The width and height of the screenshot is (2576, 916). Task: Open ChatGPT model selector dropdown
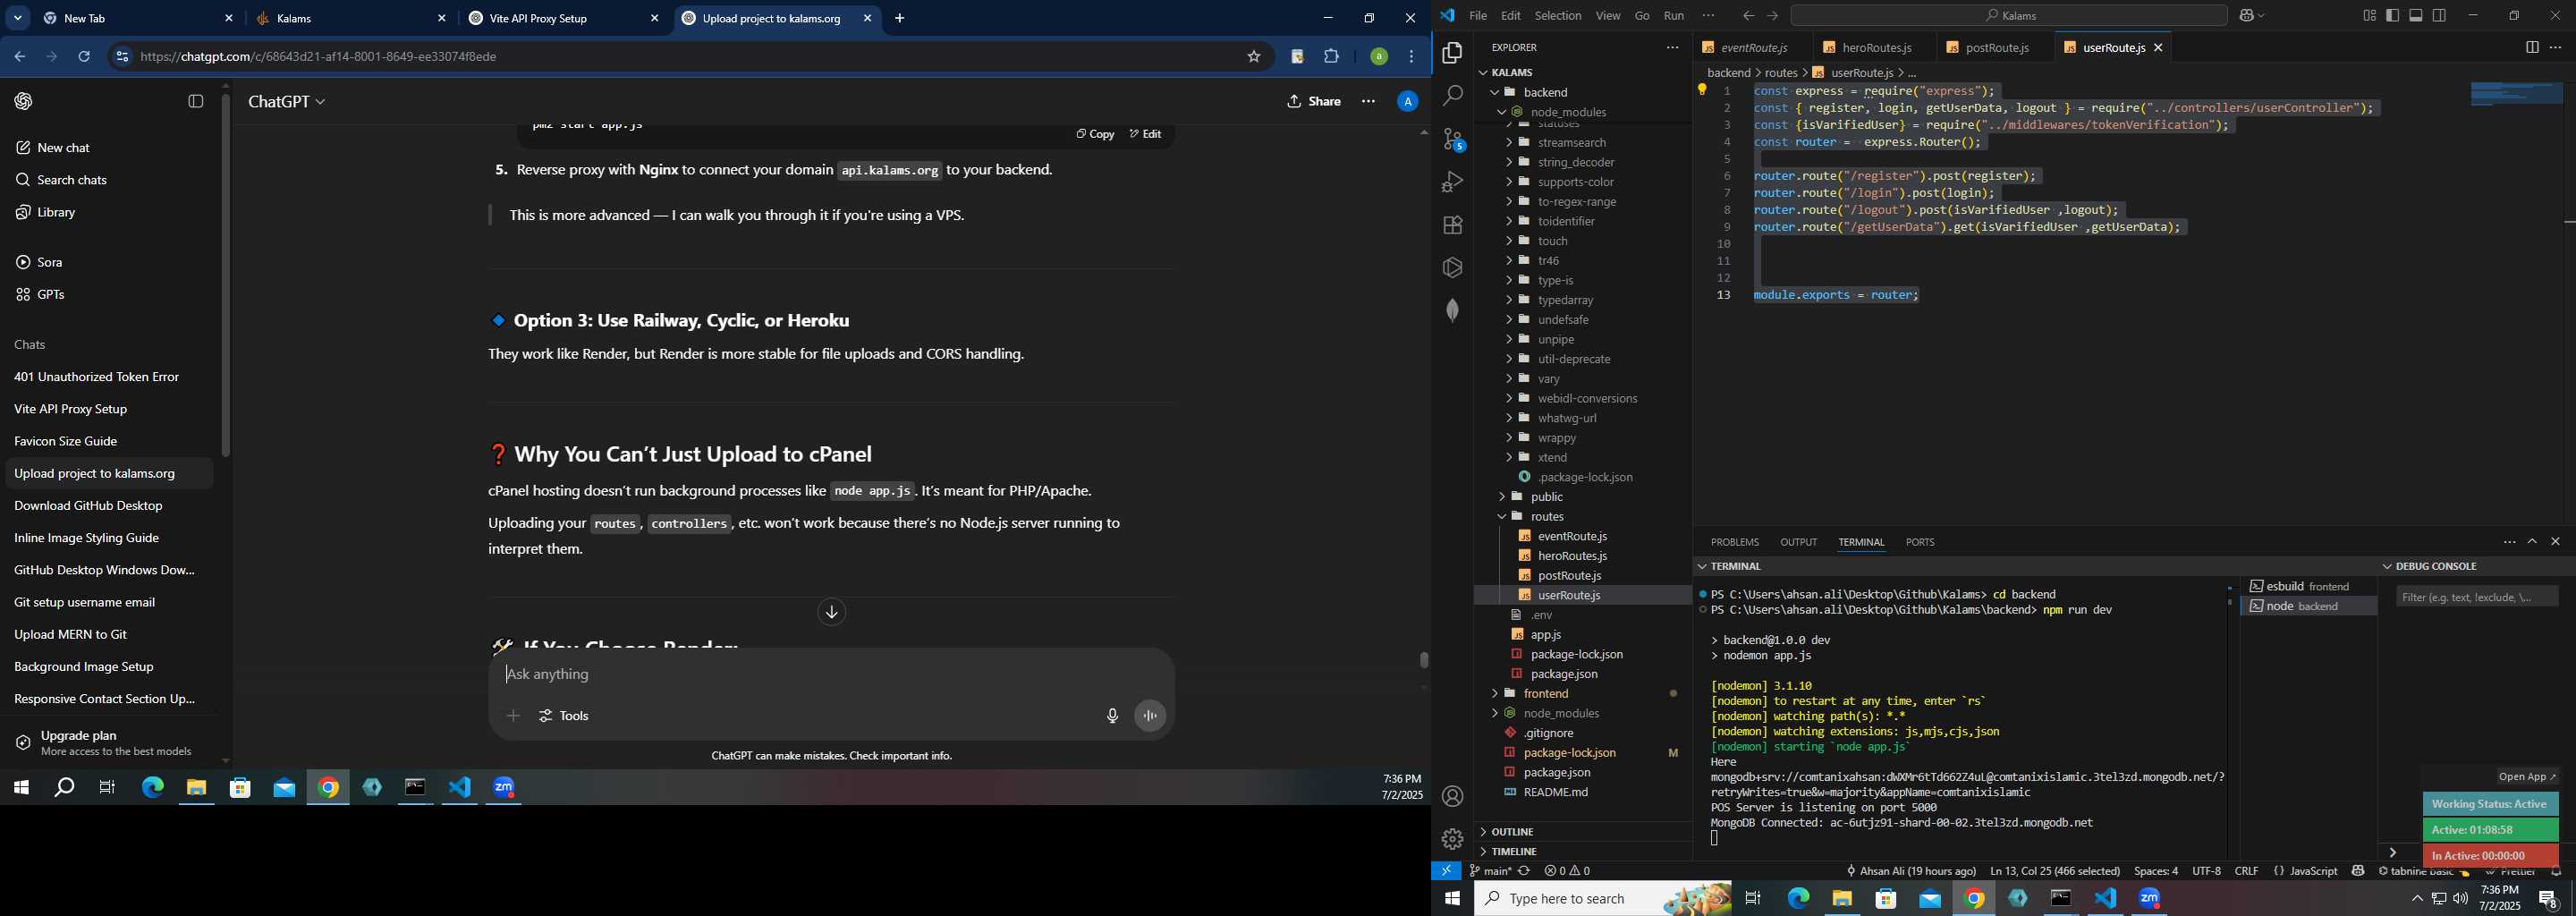[x=287, y=102]
